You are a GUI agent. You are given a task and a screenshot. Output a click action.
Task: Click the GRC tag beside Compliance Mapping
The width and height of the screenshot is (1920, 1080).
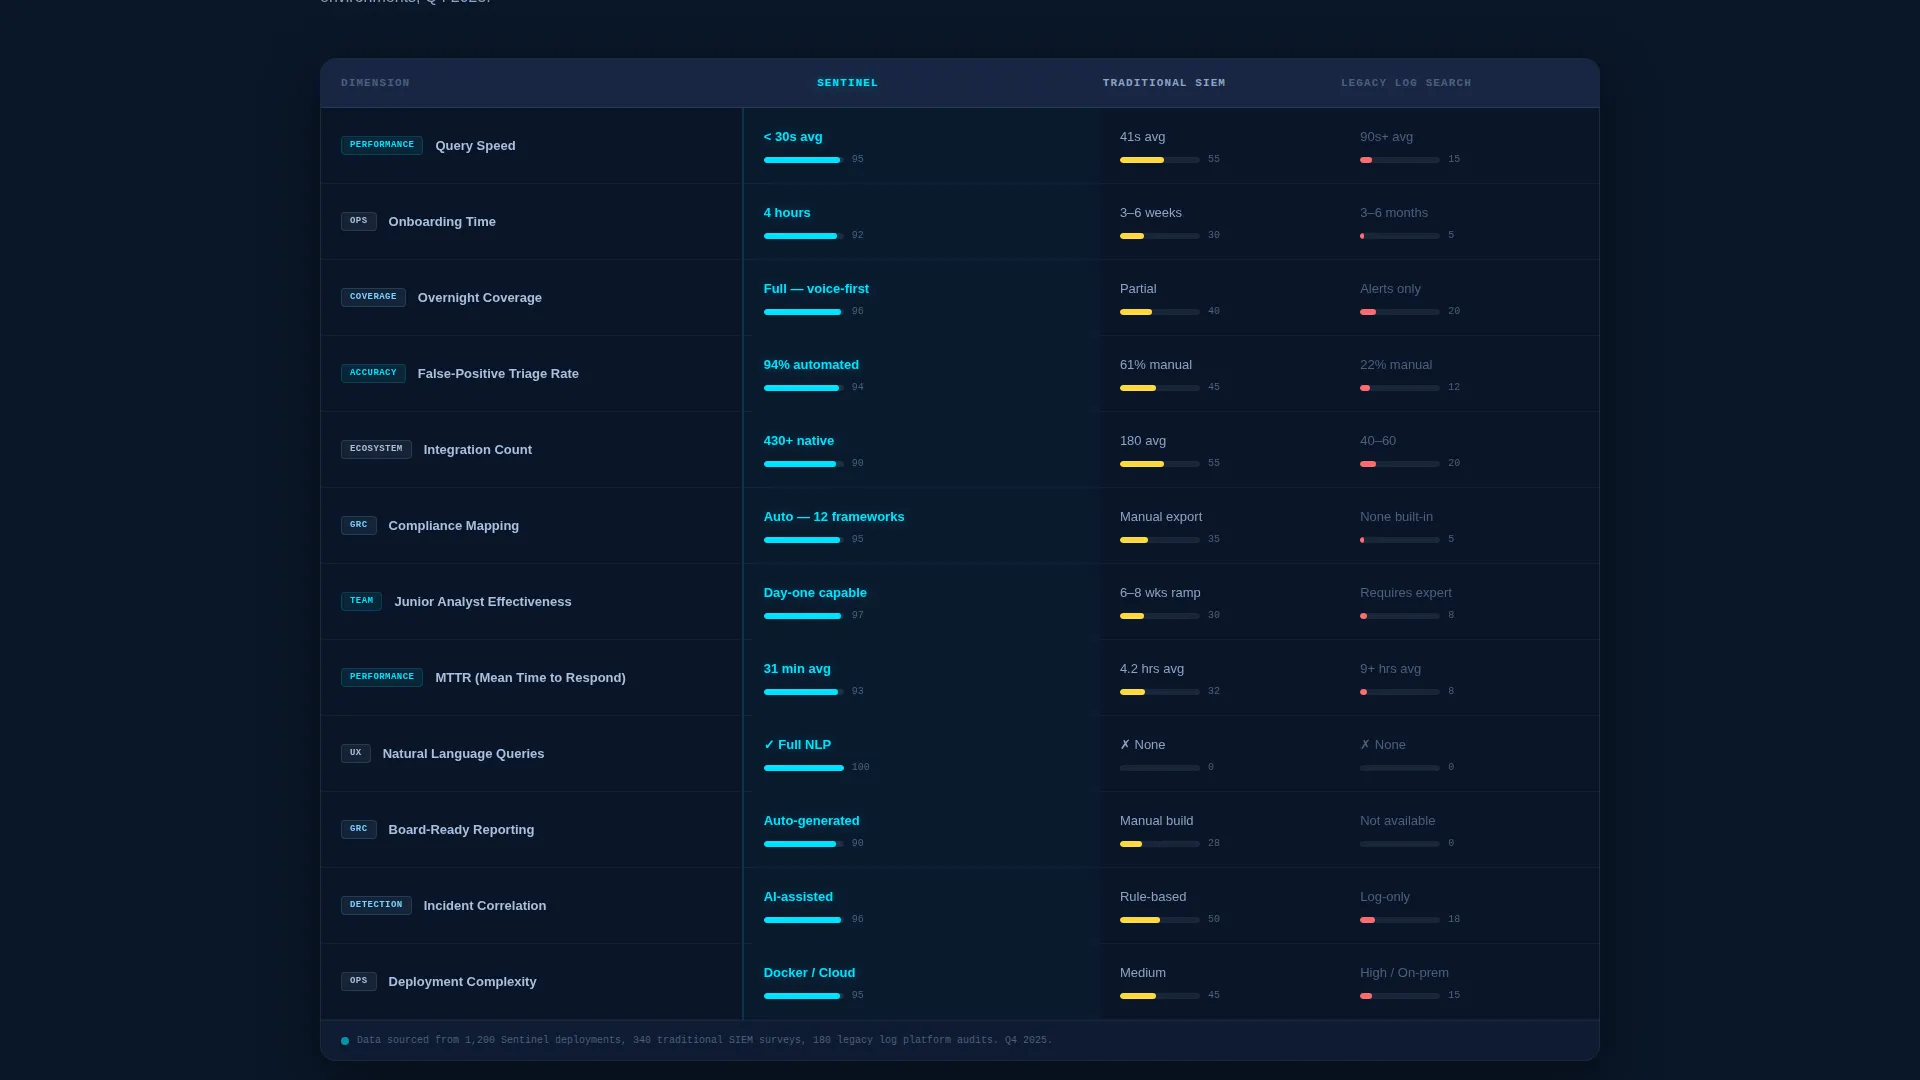[x=359, y=525]
